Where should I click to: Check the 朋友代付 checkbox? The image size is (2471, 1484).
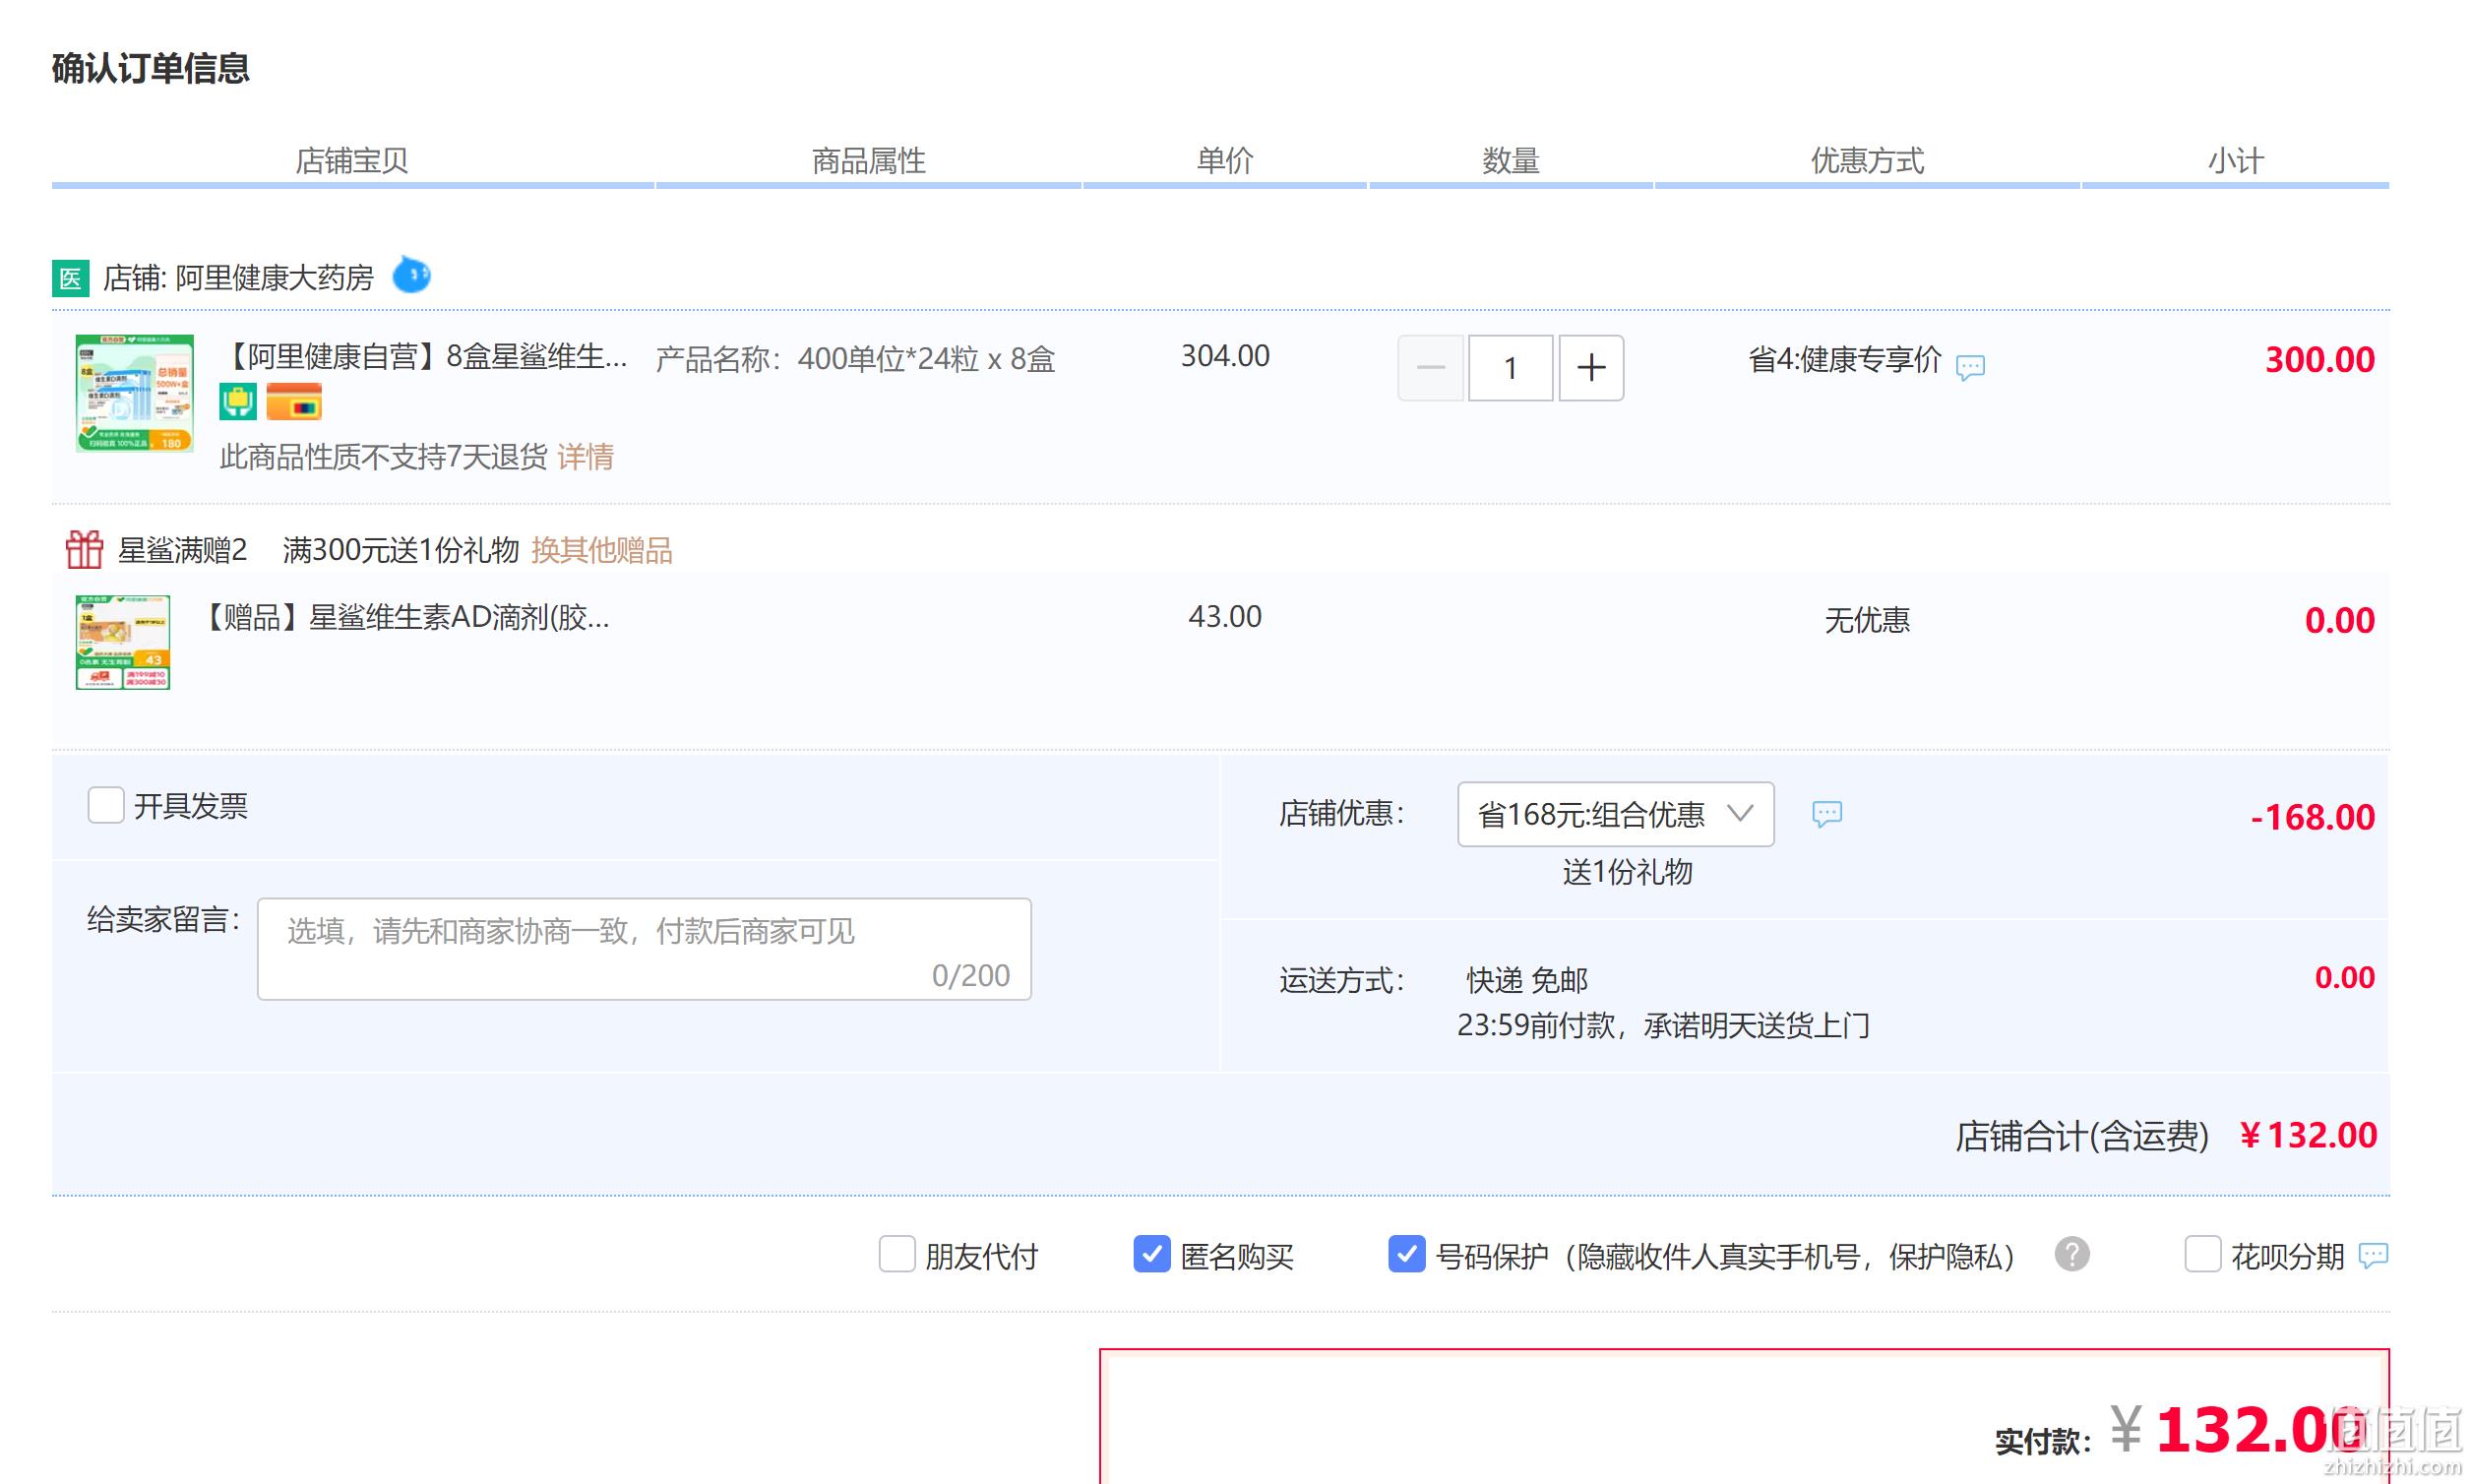coord(897,1254)
